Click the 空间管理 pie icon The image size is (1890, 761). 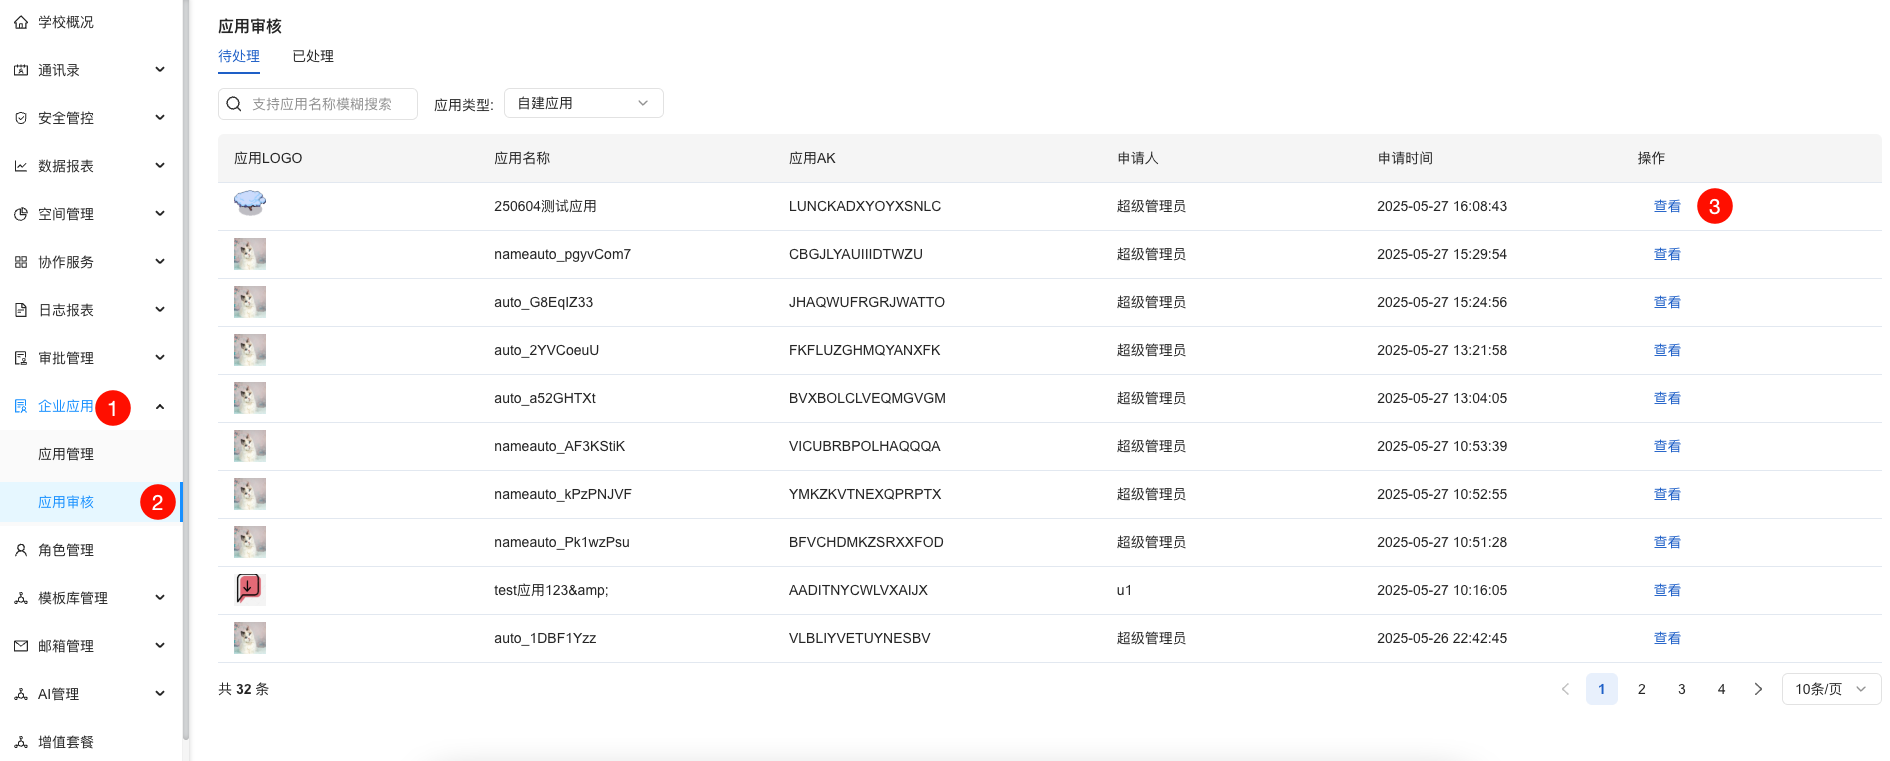click(21, 214)
